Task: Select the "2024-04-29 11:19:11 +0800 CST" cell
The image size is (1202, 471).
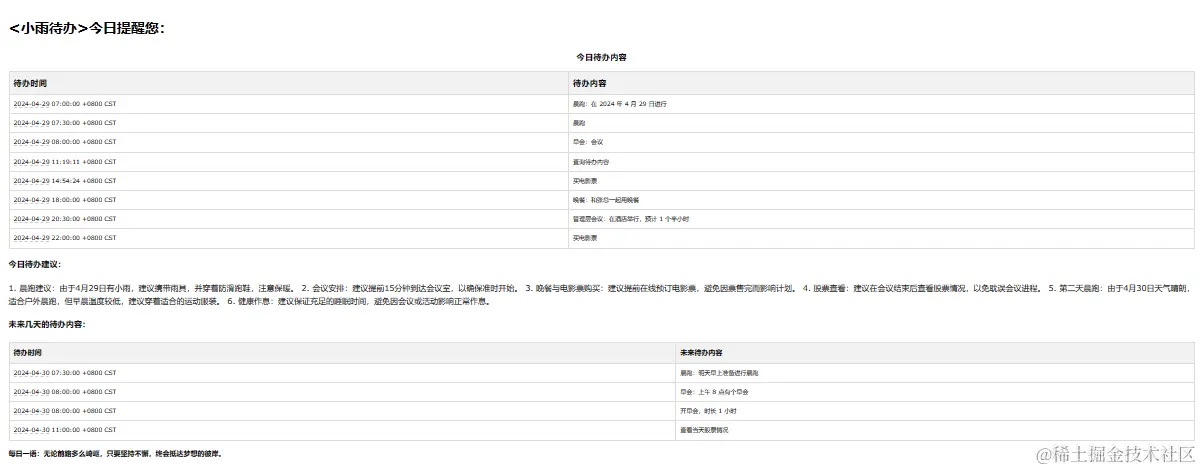Action: (288, 161)
